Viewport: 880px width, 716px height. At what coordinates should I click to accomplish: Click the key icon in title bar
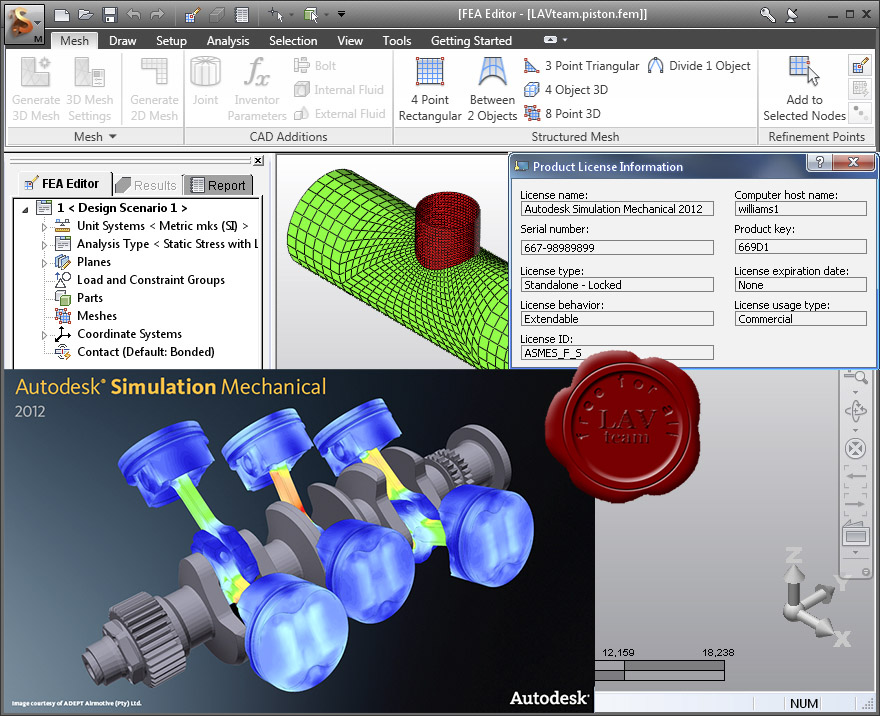point(767,15)
